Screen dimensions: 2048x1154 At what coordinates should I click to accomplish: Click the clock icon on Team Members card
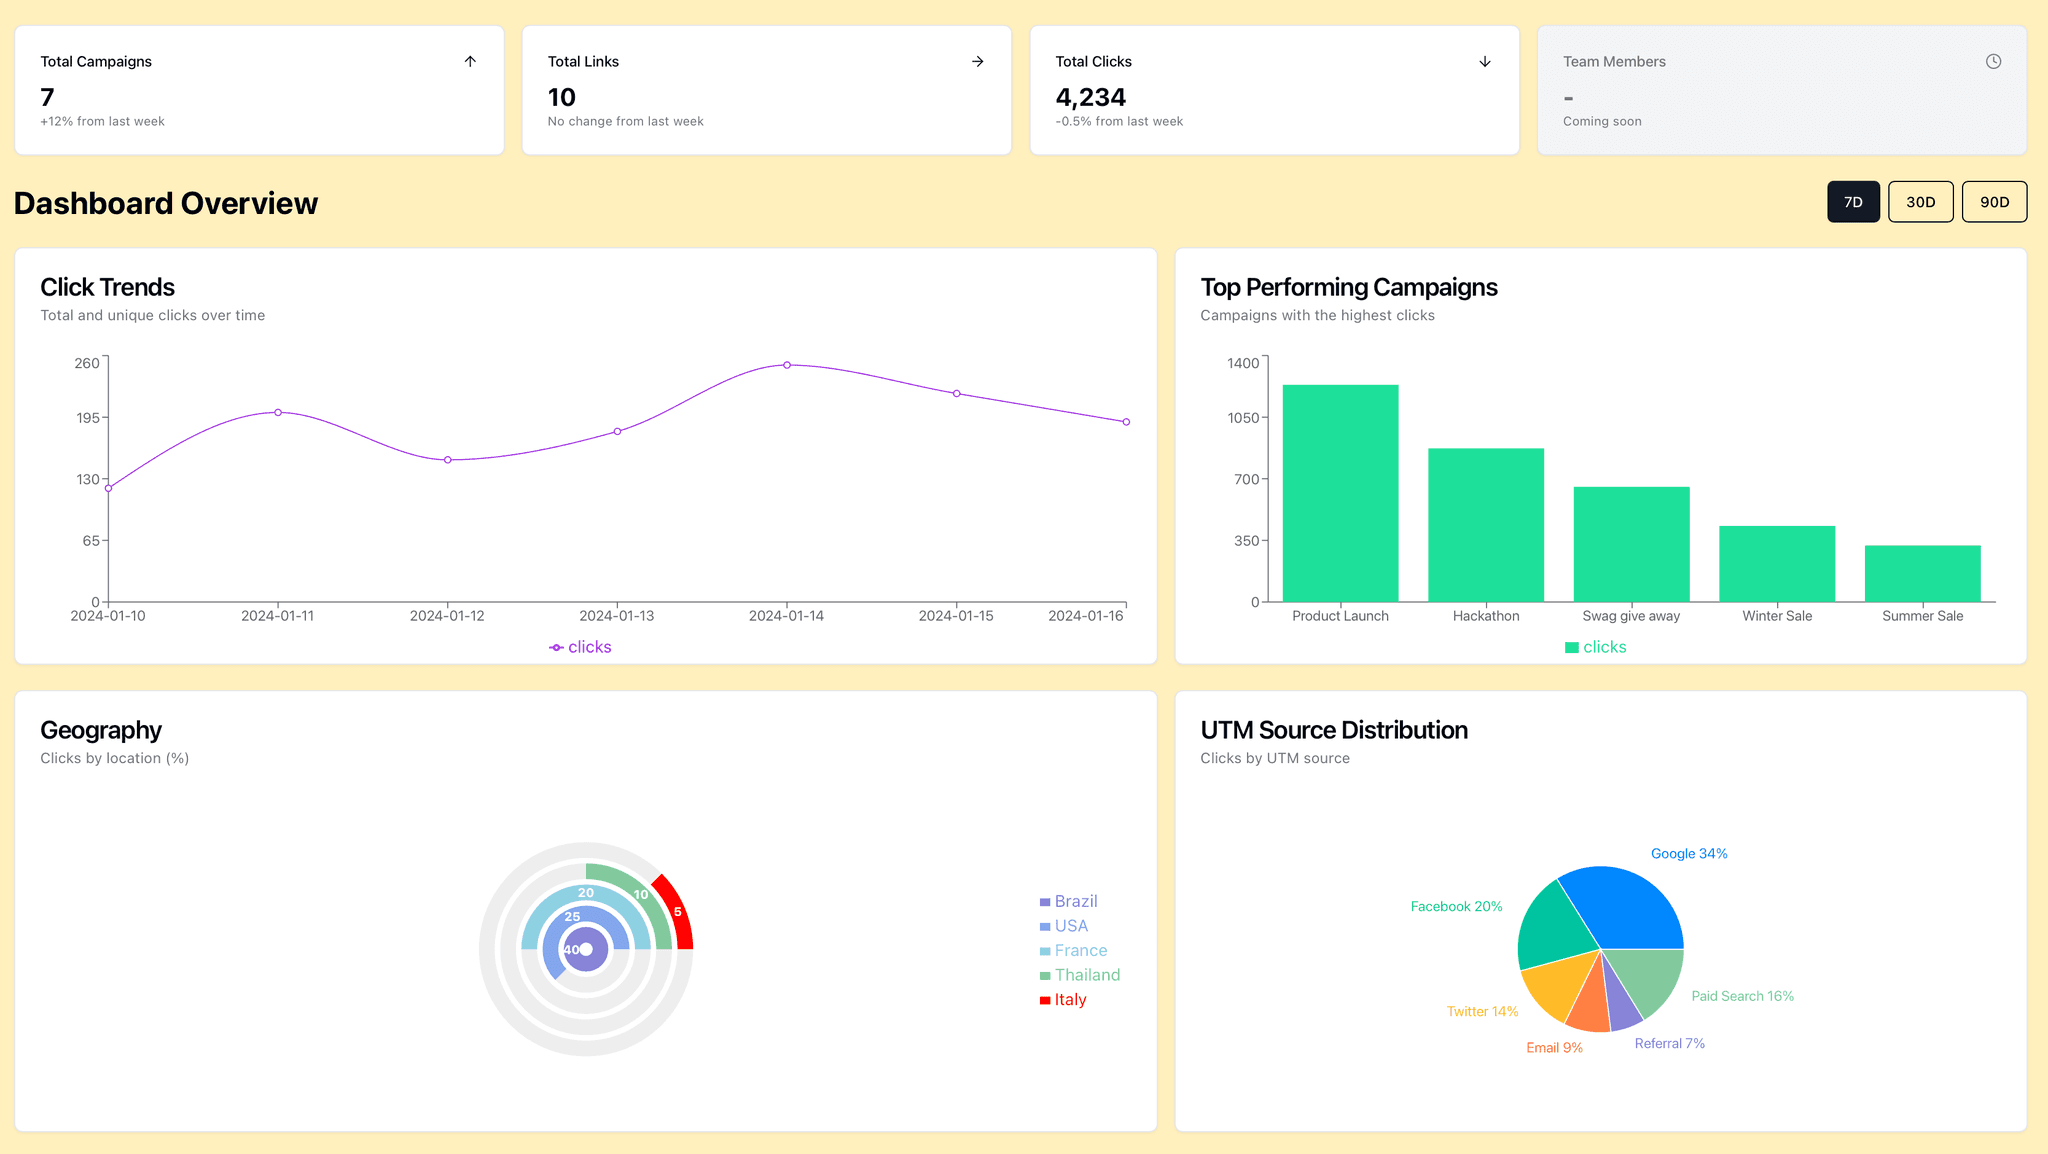[x=1993, y=61]
